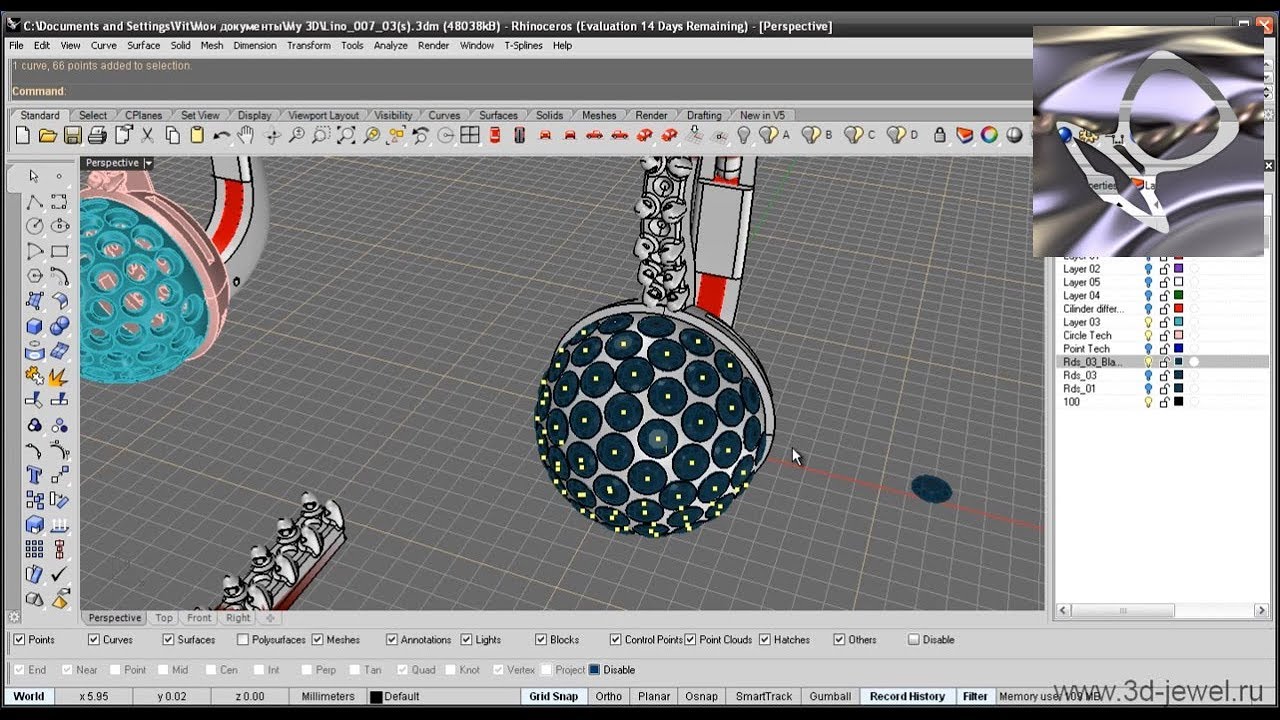Image resolution: width=1280 pixels, height=720 pixels.
Task: Open the color wheel icon
Action: click(989, 135)
